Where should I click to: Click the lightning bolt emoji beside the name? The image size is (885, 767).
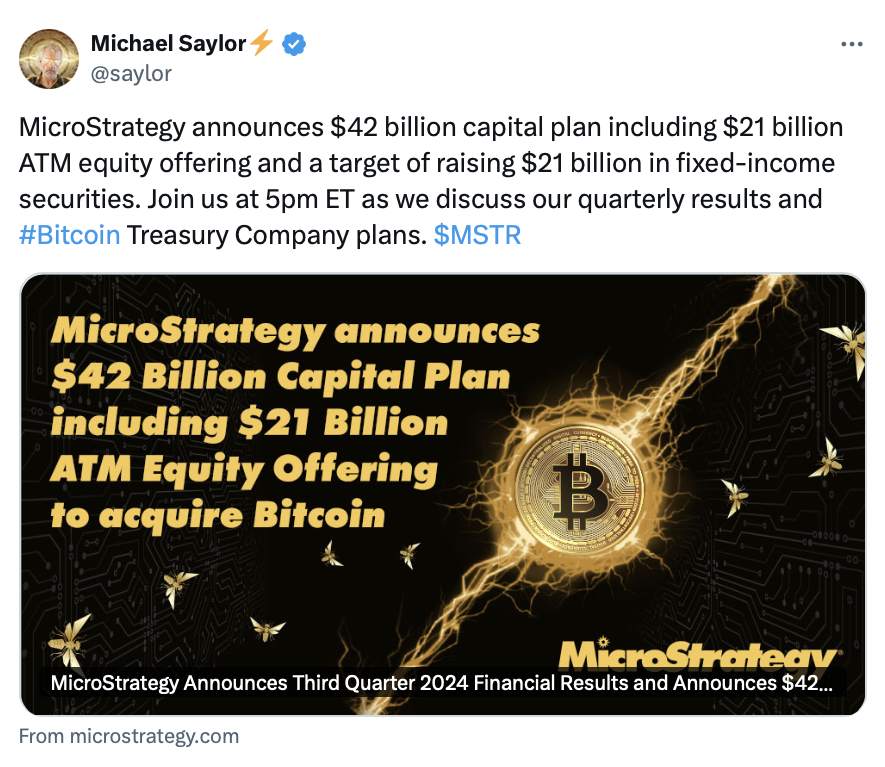click(261, 43)
